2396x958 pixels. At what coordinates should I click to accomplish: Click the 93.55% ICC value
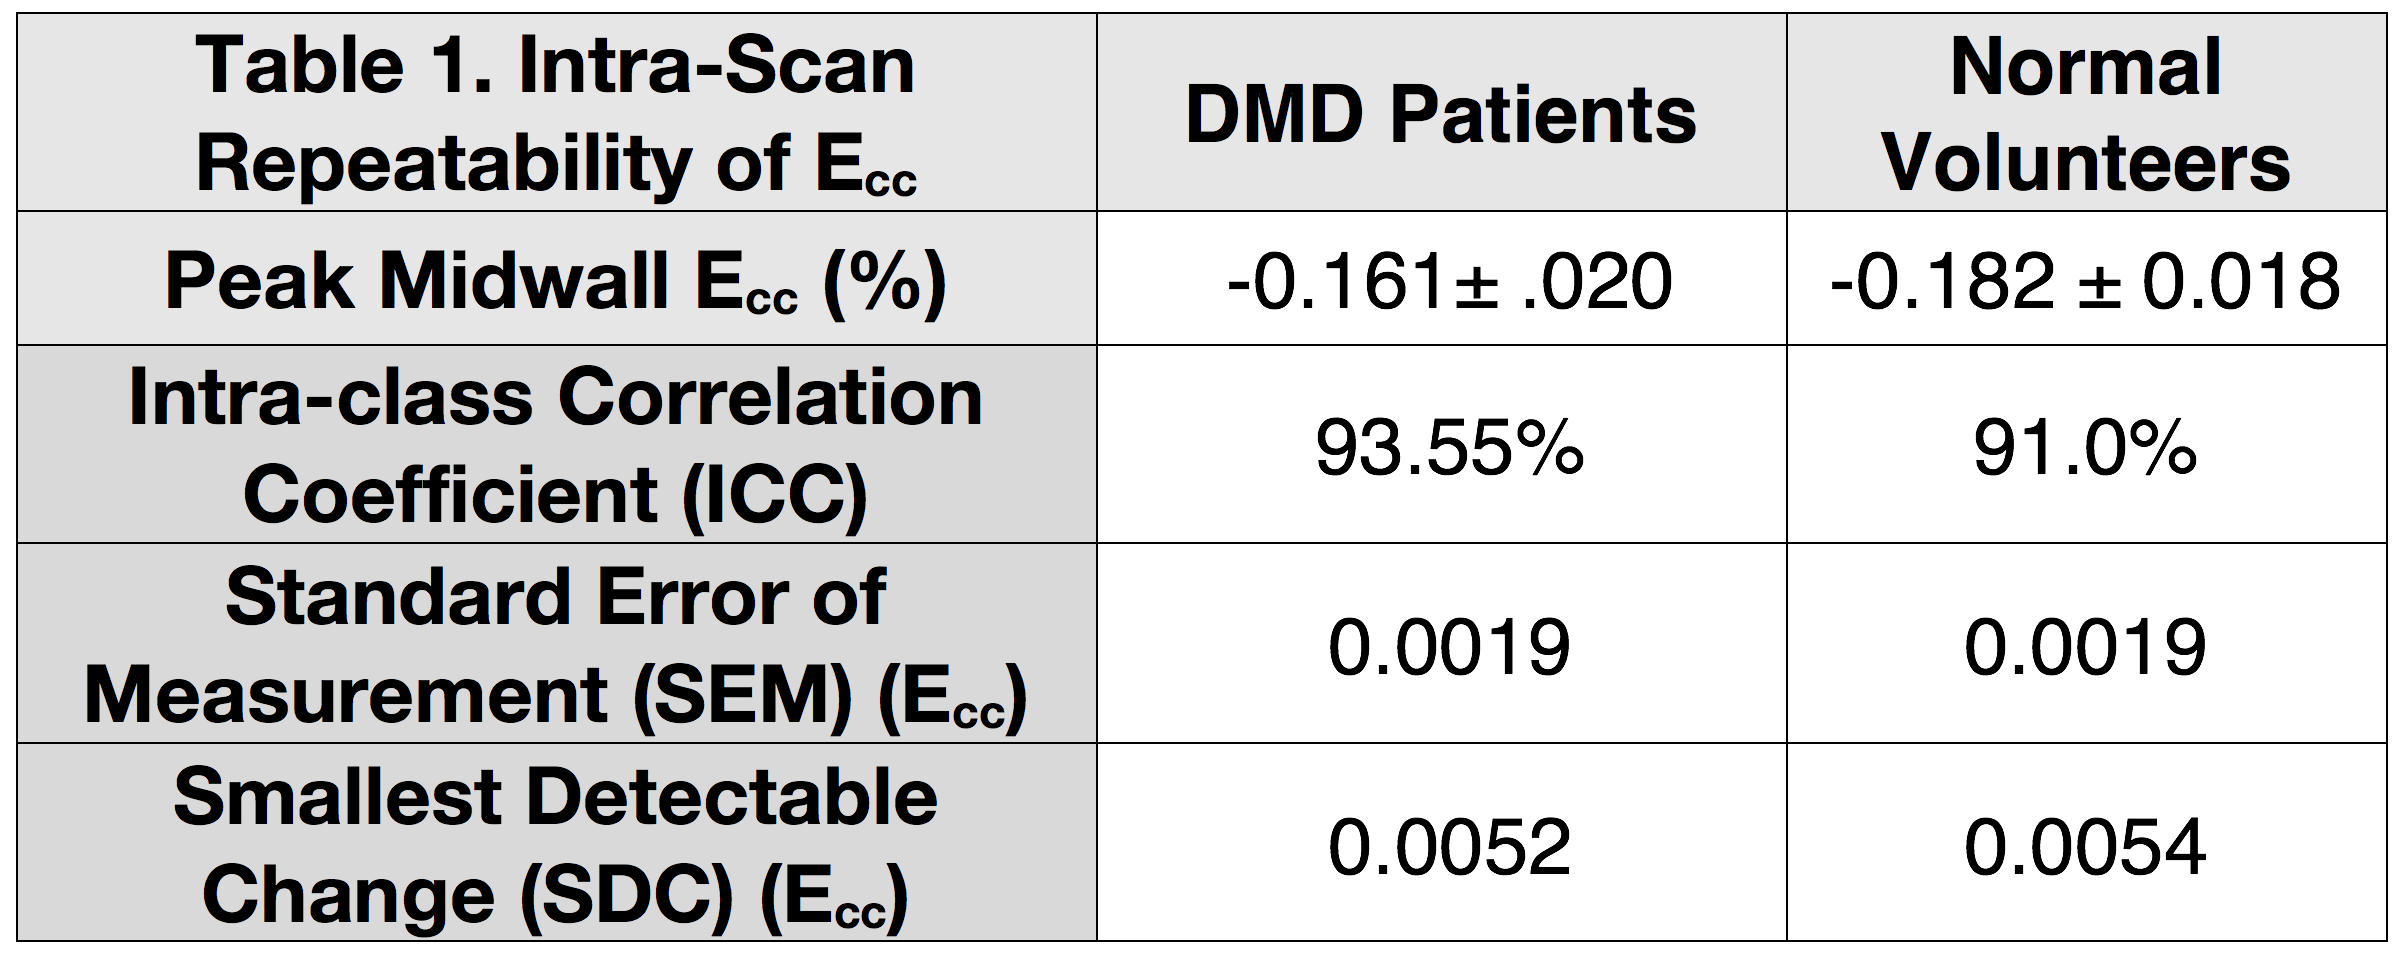point(1448,448)
